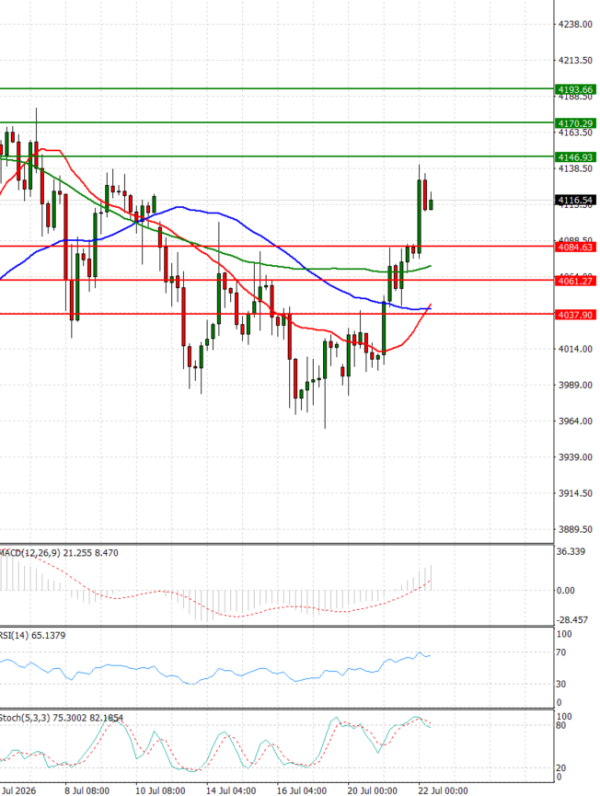
Task: Click the 14 Jul 04:00 time axis marker
Action: [x=231, y=791]
